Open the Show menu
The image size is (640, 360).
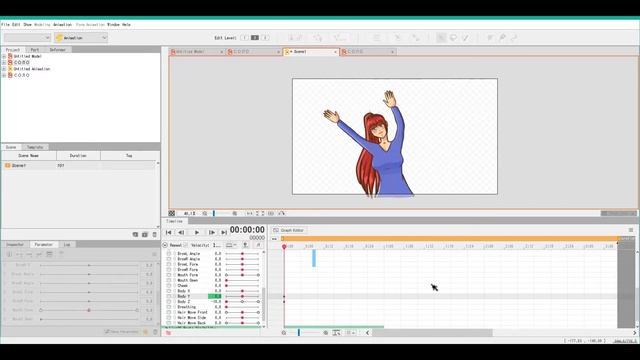pyautogui.click(x=27, y=24)
